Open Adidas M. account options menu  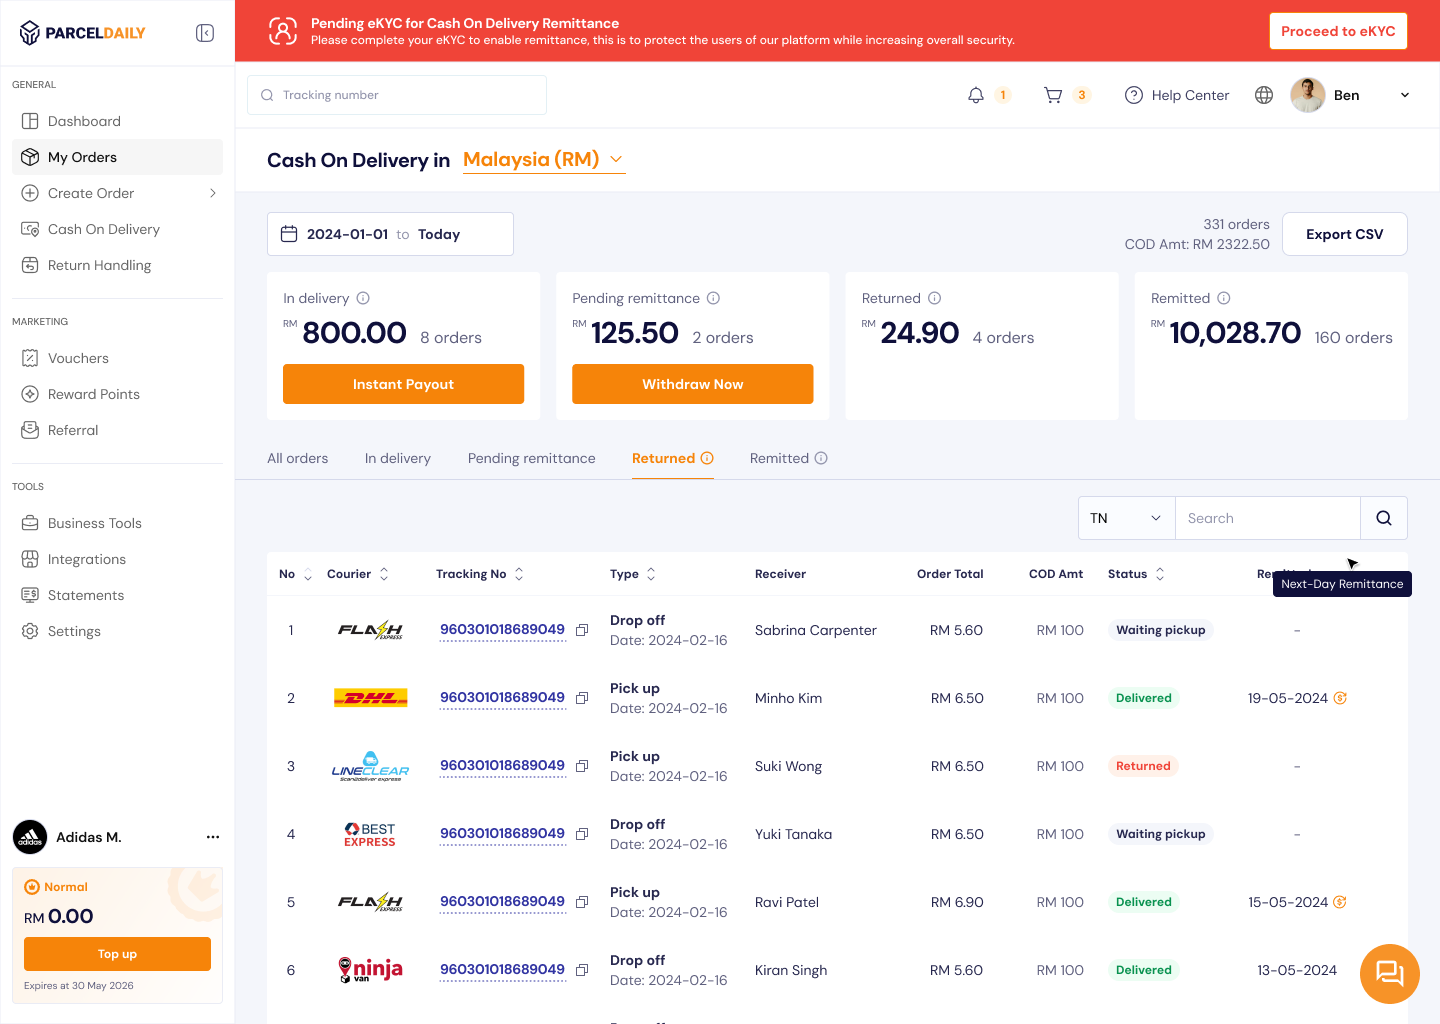coord(213,837)
